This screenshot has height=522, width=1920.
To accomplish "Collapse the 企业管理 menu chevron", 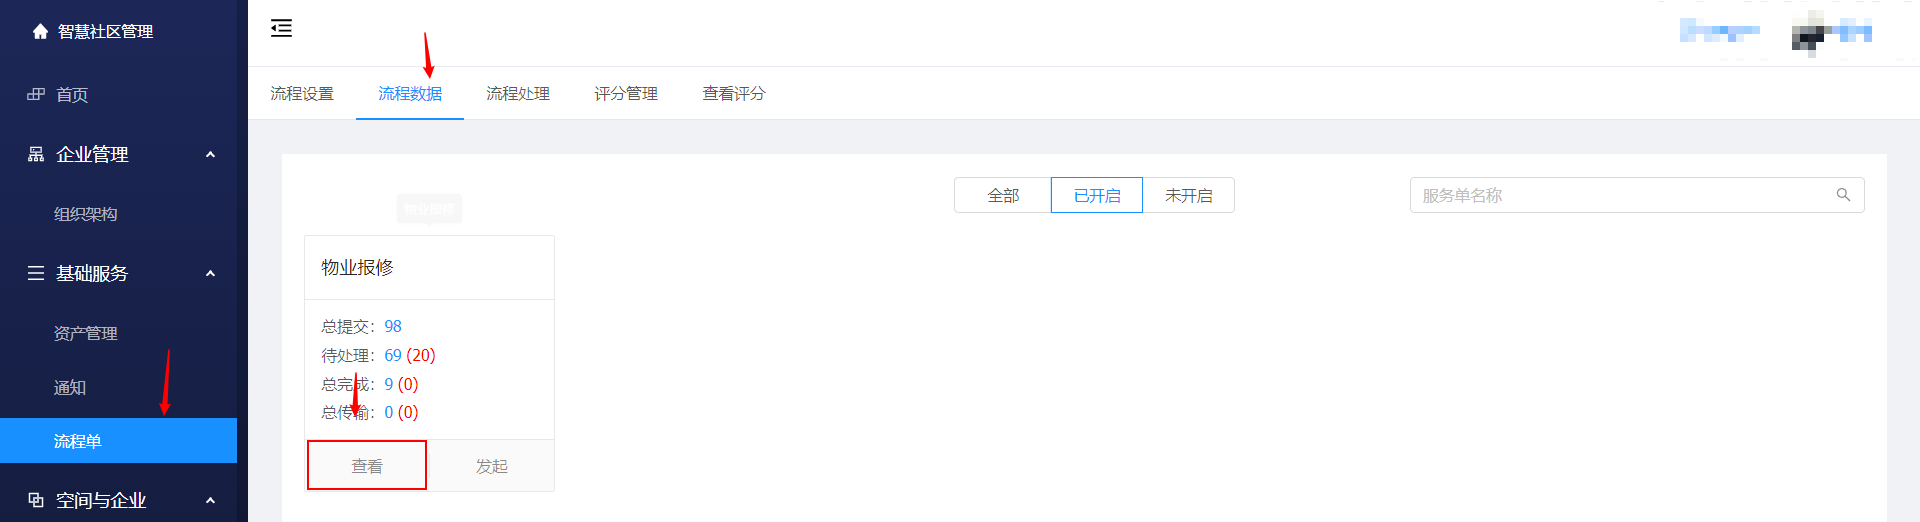I will click(x=210, y=154).
